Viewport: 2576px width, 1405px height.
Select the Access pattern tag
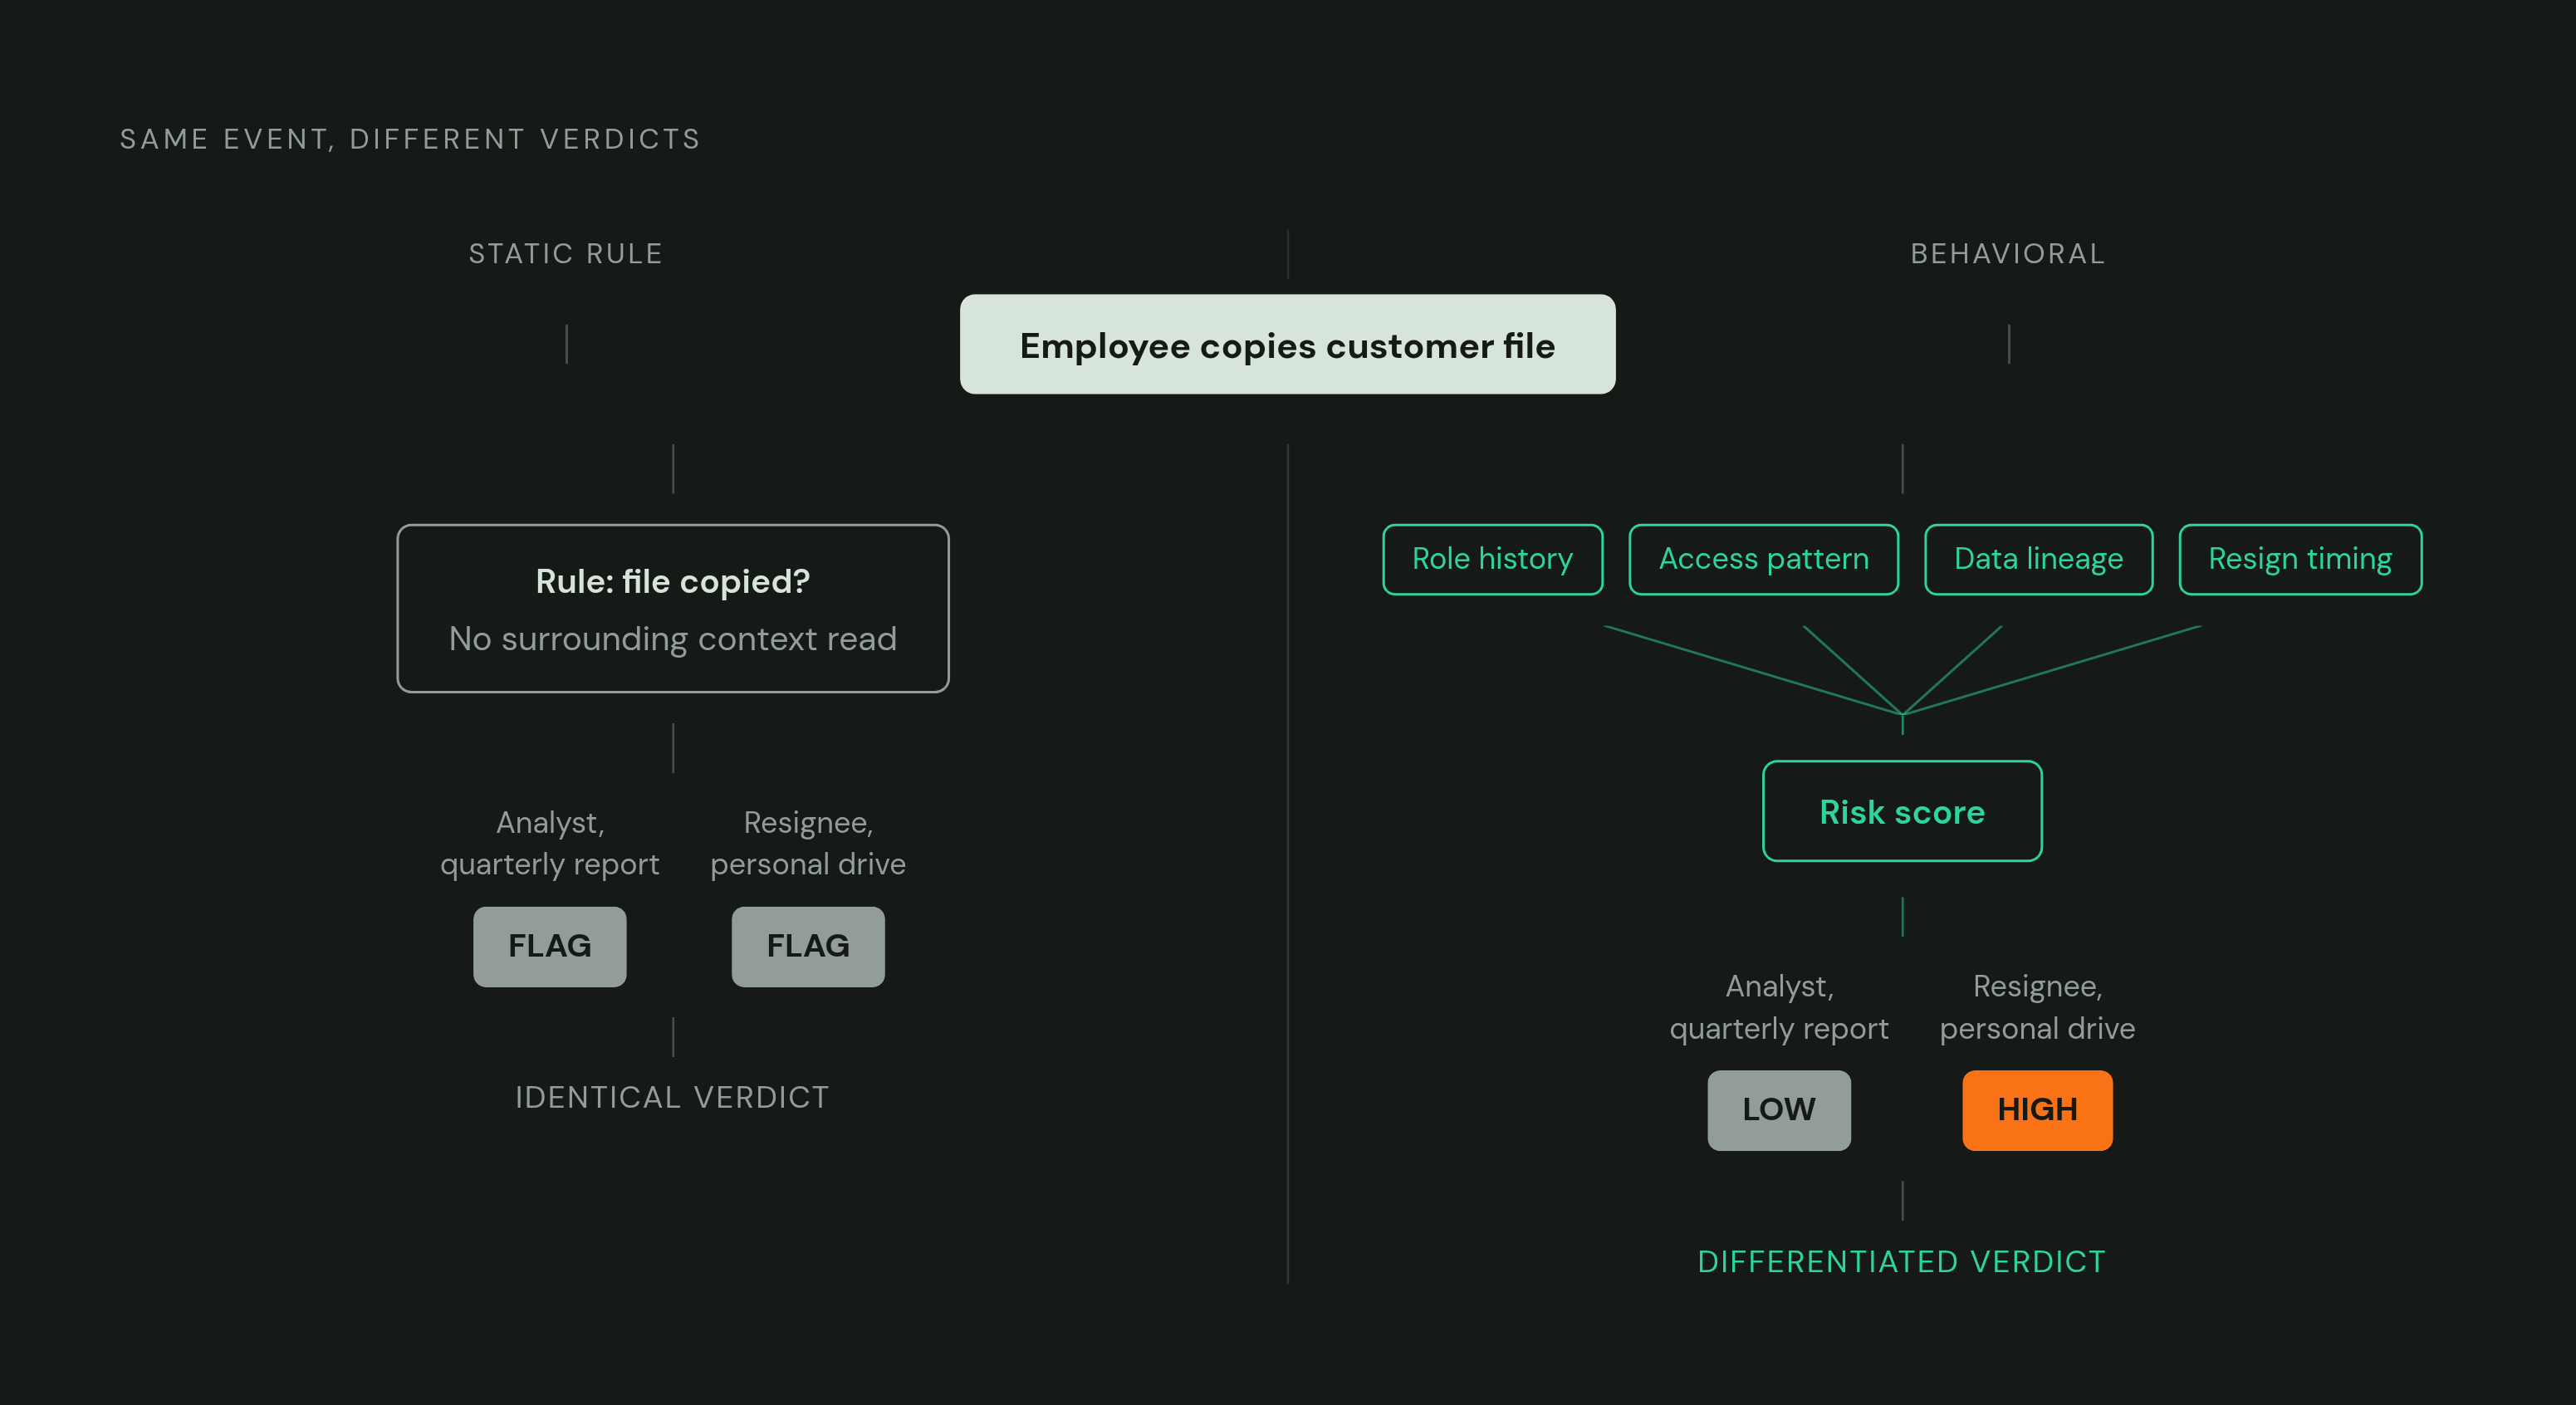[x=1763, y=559]
